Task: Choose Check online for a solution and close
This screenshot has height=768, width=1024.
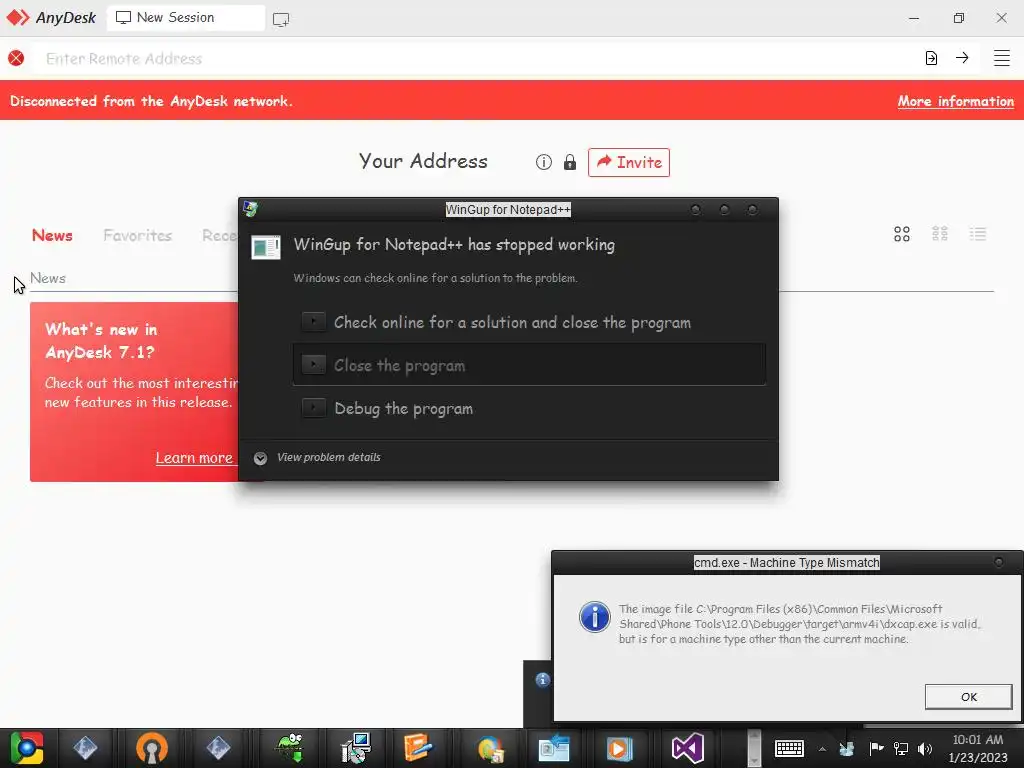Action: coord(529,322)
